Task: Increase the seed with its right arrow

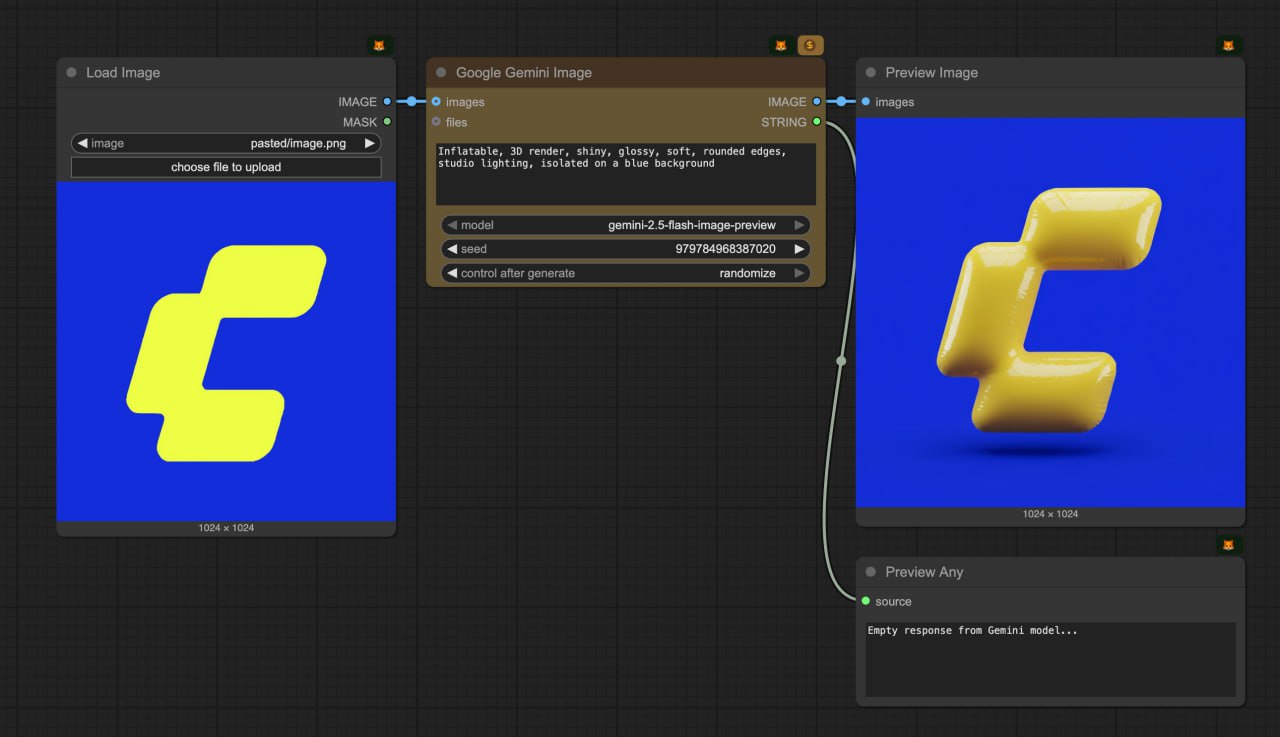Action: pos(799,249)
